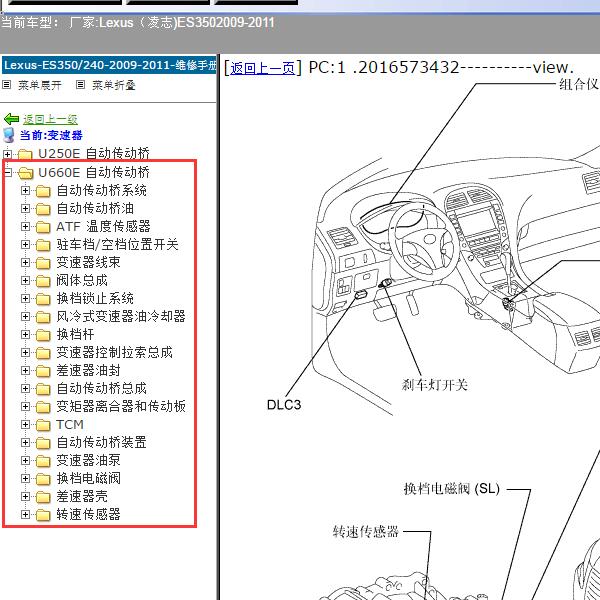The height and width of the screenshot is (600, 600).
Task: Expand the 变矩器离合器和传动板 node
Action: (x=25, y=406)
